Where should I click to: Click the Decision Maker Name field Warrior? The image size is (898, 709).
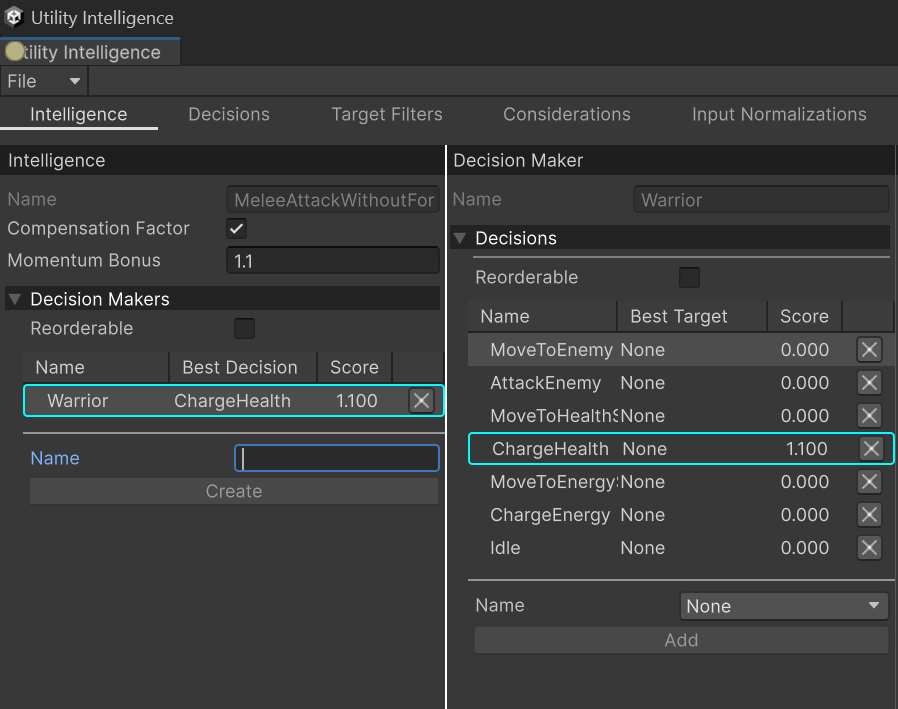click(761, 199)
